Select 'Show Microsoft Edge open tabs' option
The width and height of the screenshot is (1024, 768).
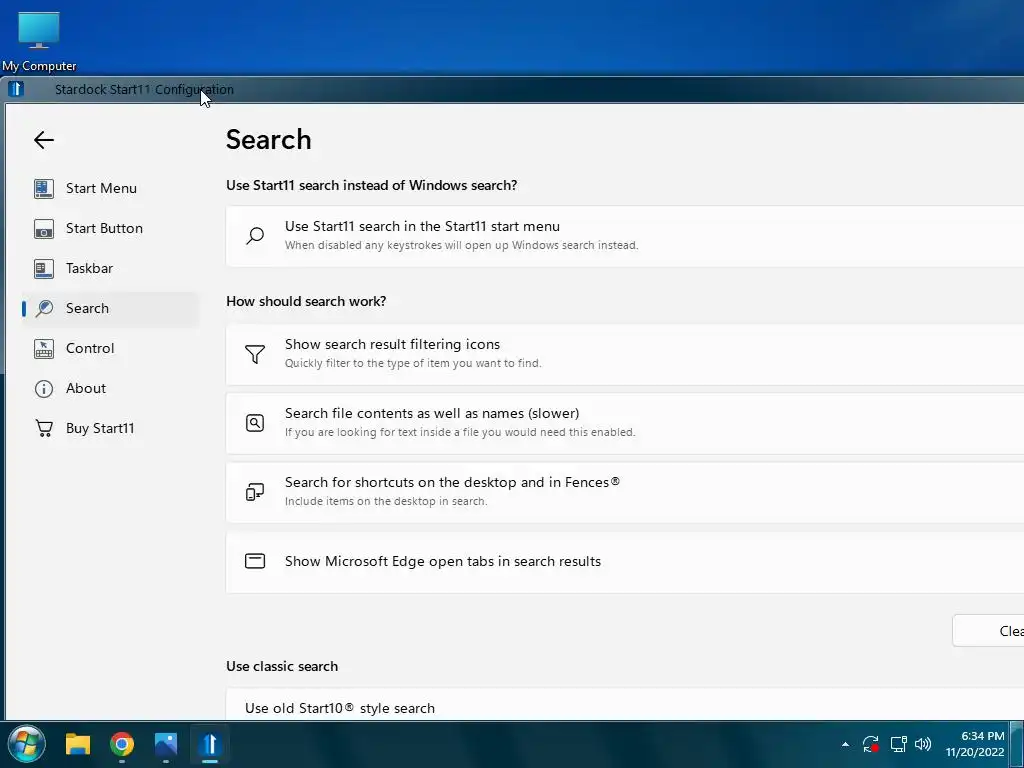click(x=625, y=562)
